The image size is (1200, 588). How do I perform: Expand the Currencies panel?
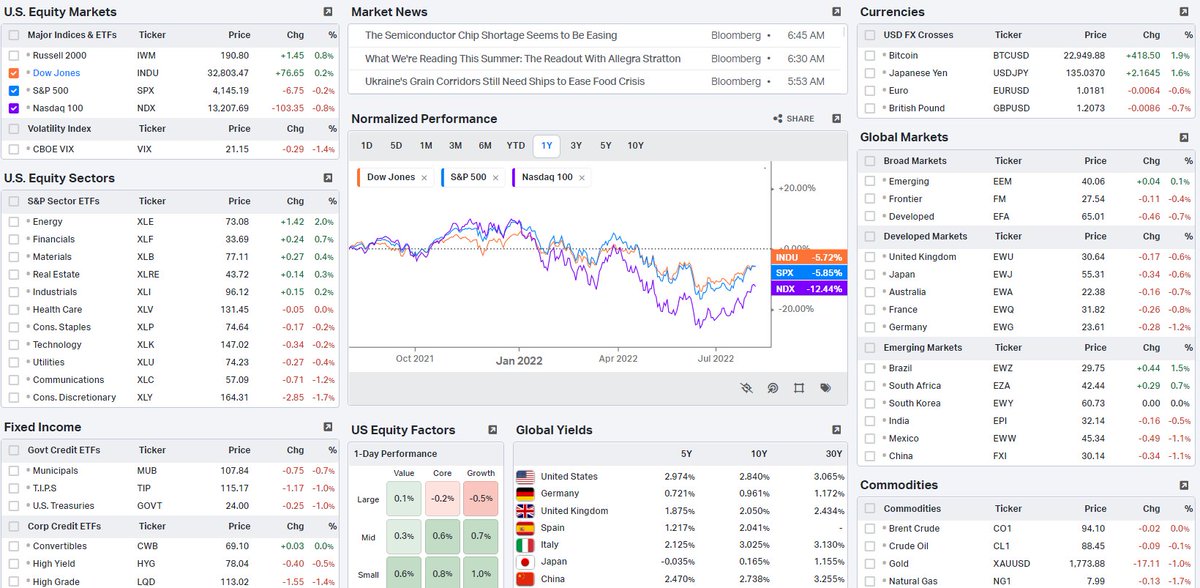click(x=1184, y=12)
